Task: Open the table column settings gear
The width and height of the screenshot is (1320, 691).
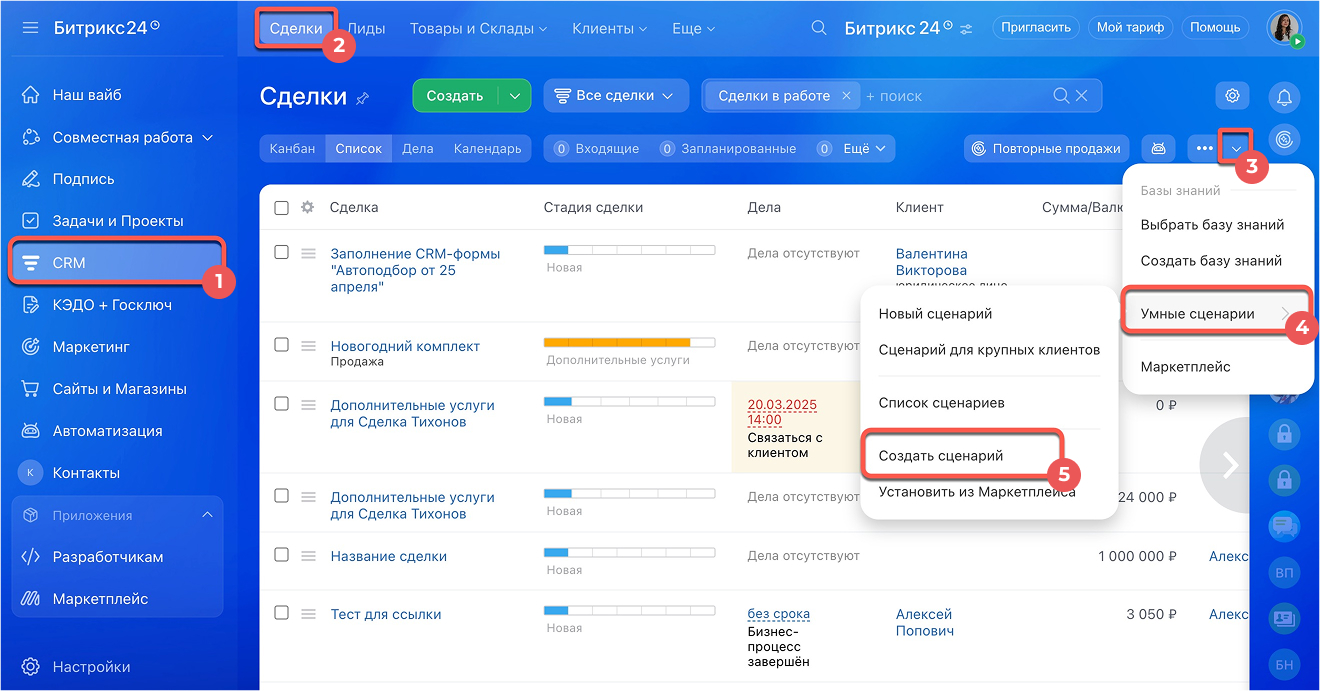Action: coord(308,207)
